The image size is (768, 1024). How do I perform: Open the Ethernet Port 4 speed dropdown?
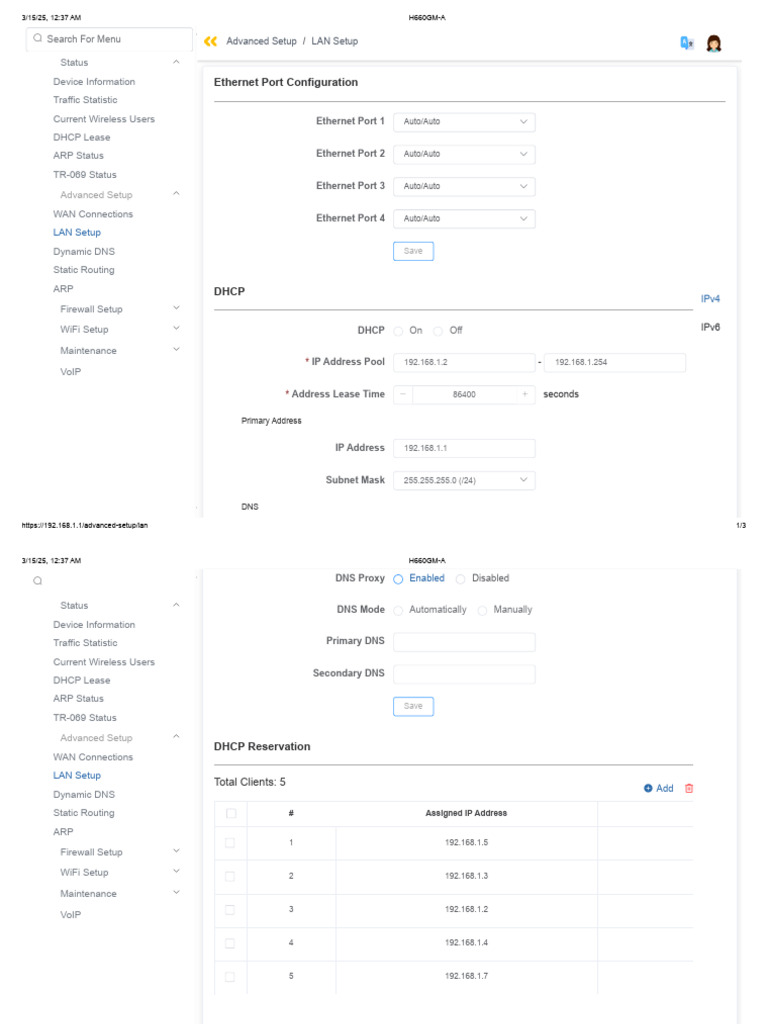click(464, 218)
